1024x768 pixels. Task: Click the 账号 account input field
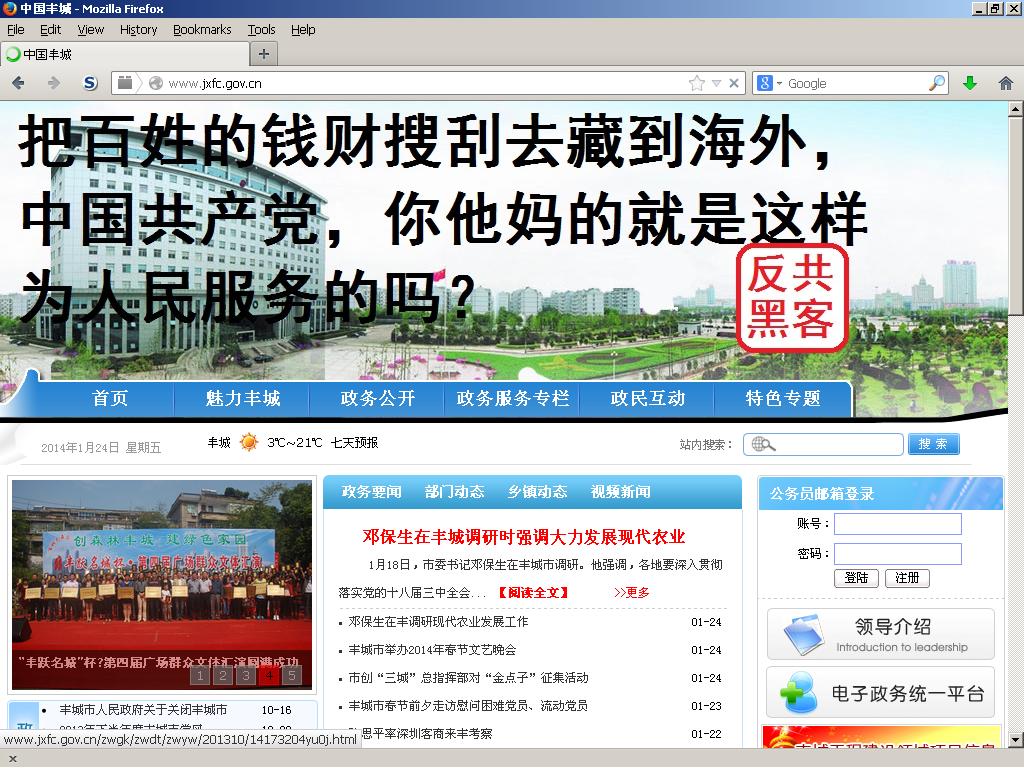(897, 524)
